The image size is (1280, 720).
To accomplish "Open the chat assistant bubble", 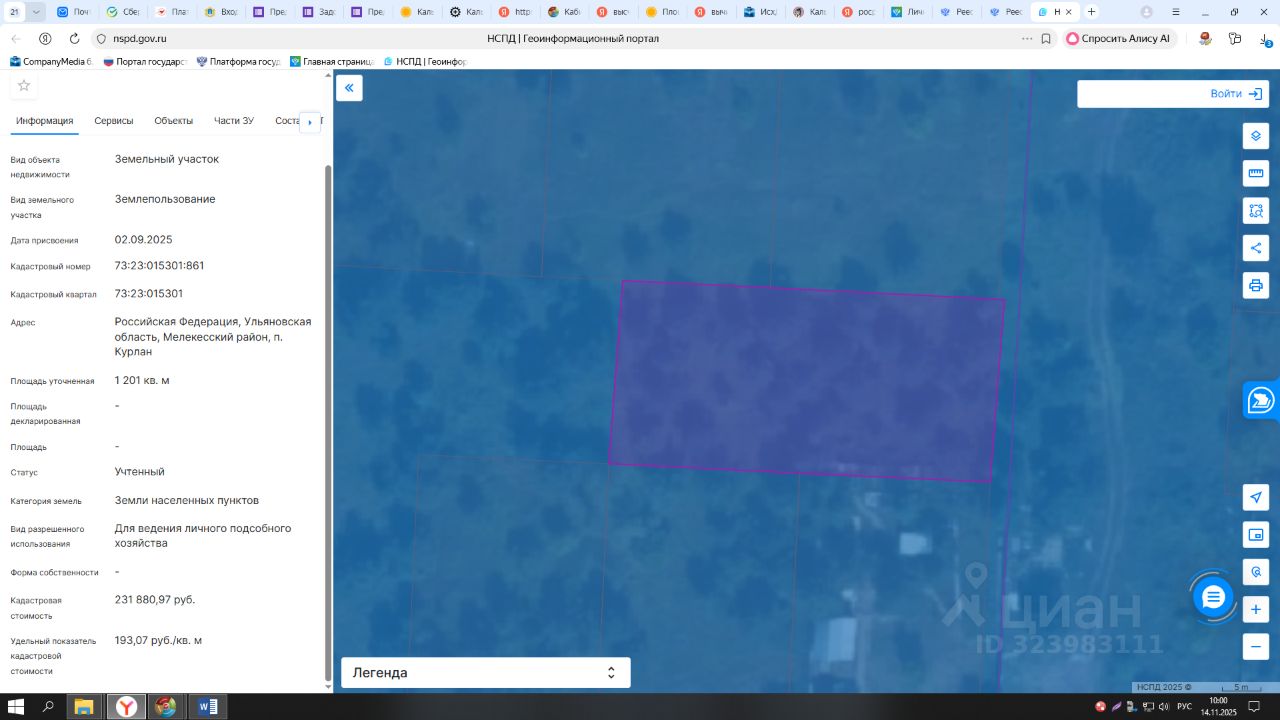I will point(1214,598).
